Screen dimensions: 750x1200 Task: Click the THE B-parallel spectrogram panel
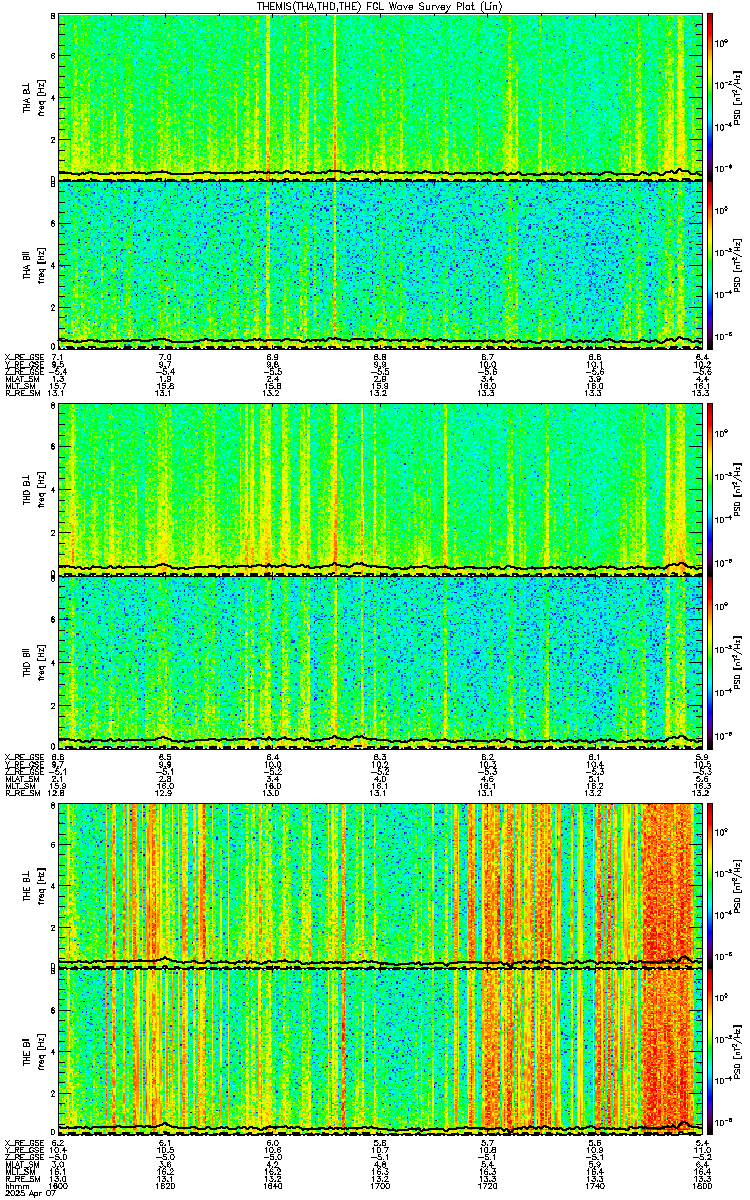click(381, 1051)
